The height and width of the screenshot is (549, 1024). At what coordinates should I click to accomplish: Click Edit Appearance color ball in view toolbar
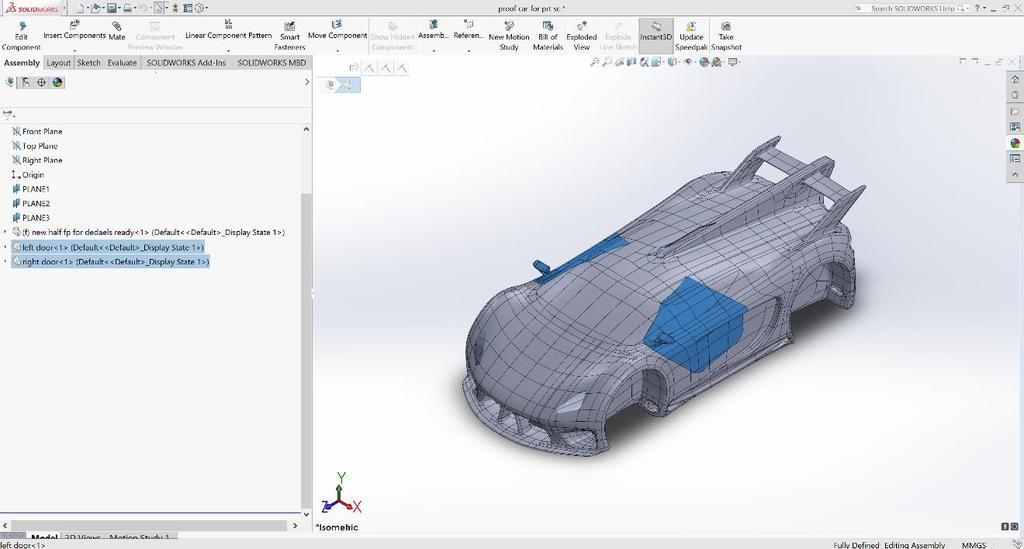click(x=704, y=62)
